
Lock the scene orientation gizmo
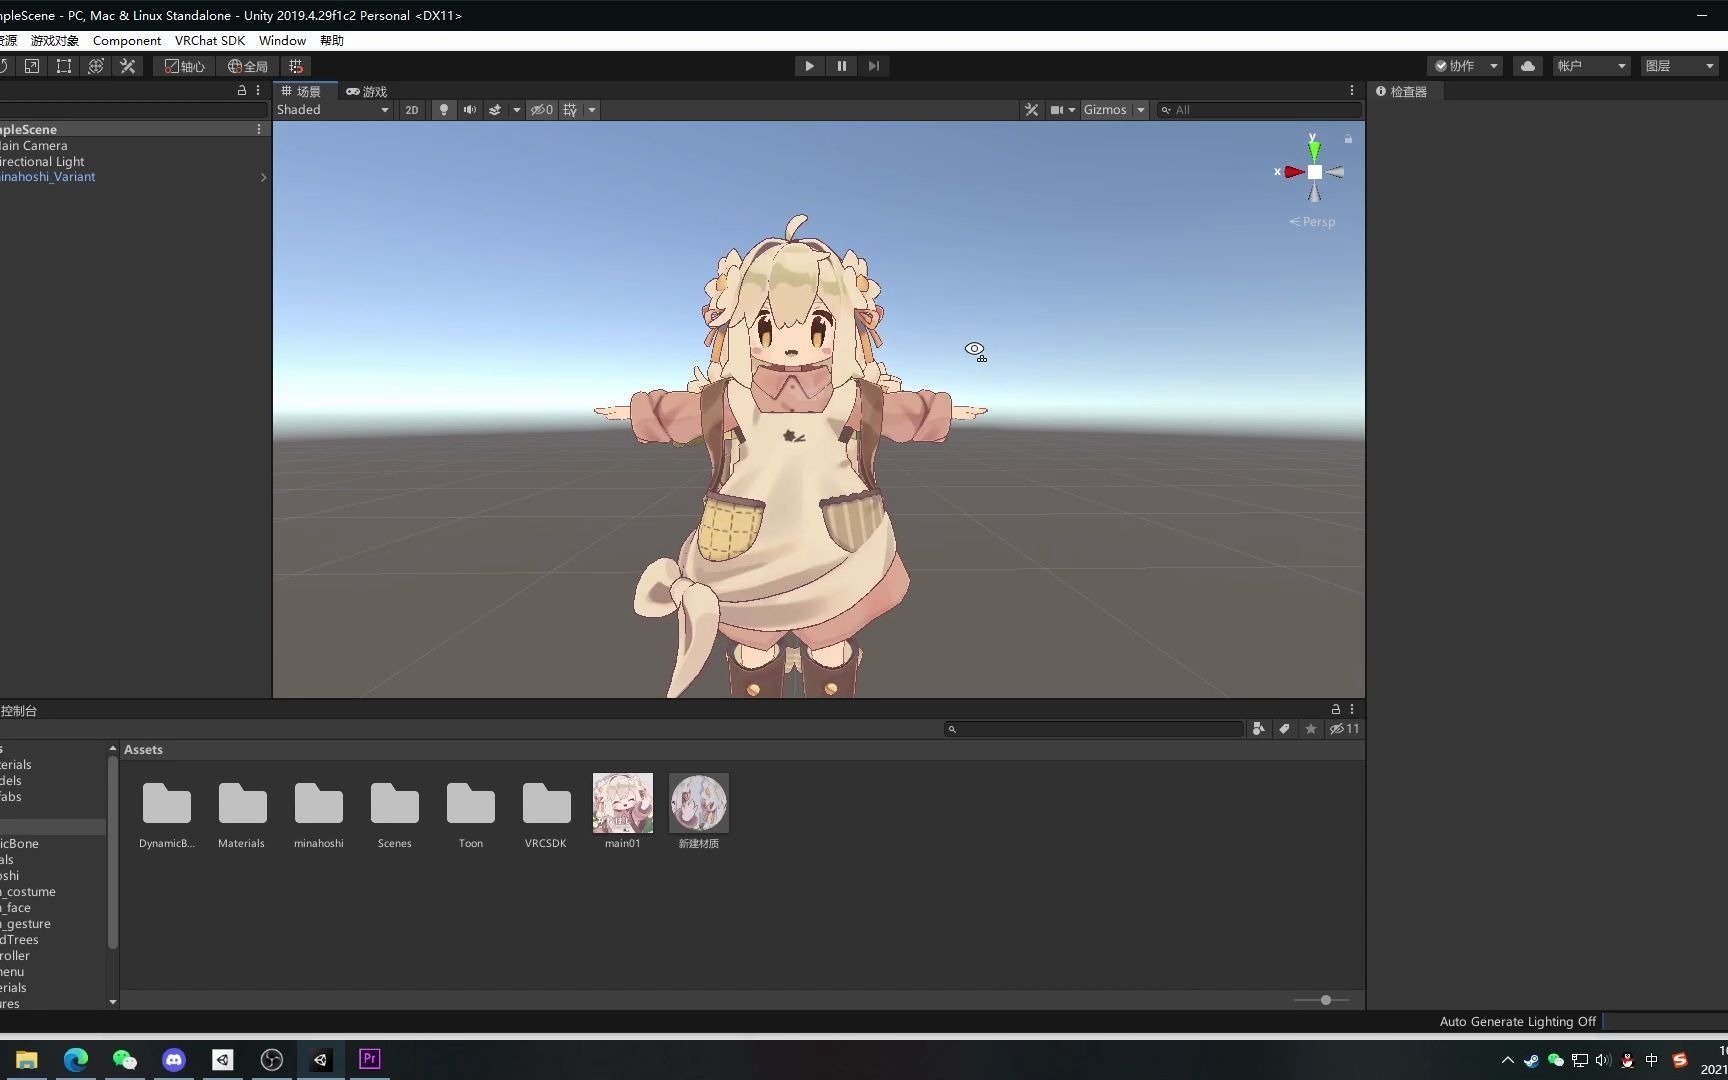click(1348, 139)
